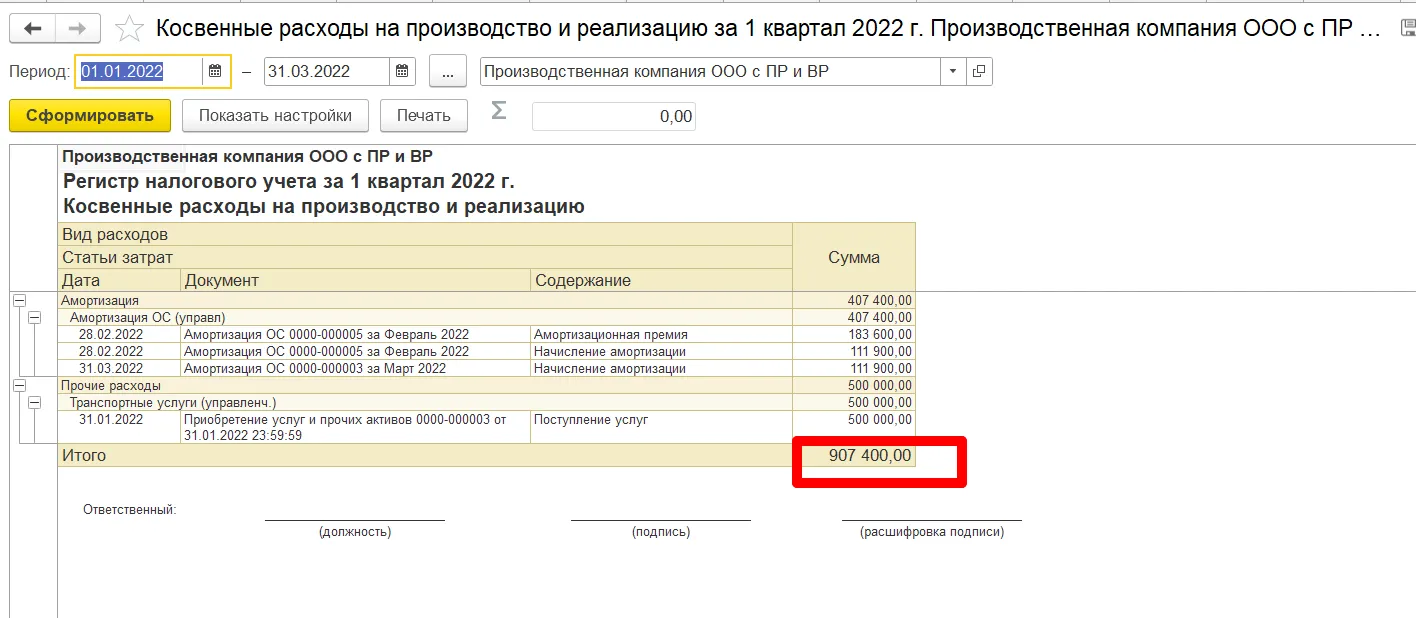This screenshot has width=1416, height=618.
Task: Click the ellipsis period selection button
Action: (448, 72)
